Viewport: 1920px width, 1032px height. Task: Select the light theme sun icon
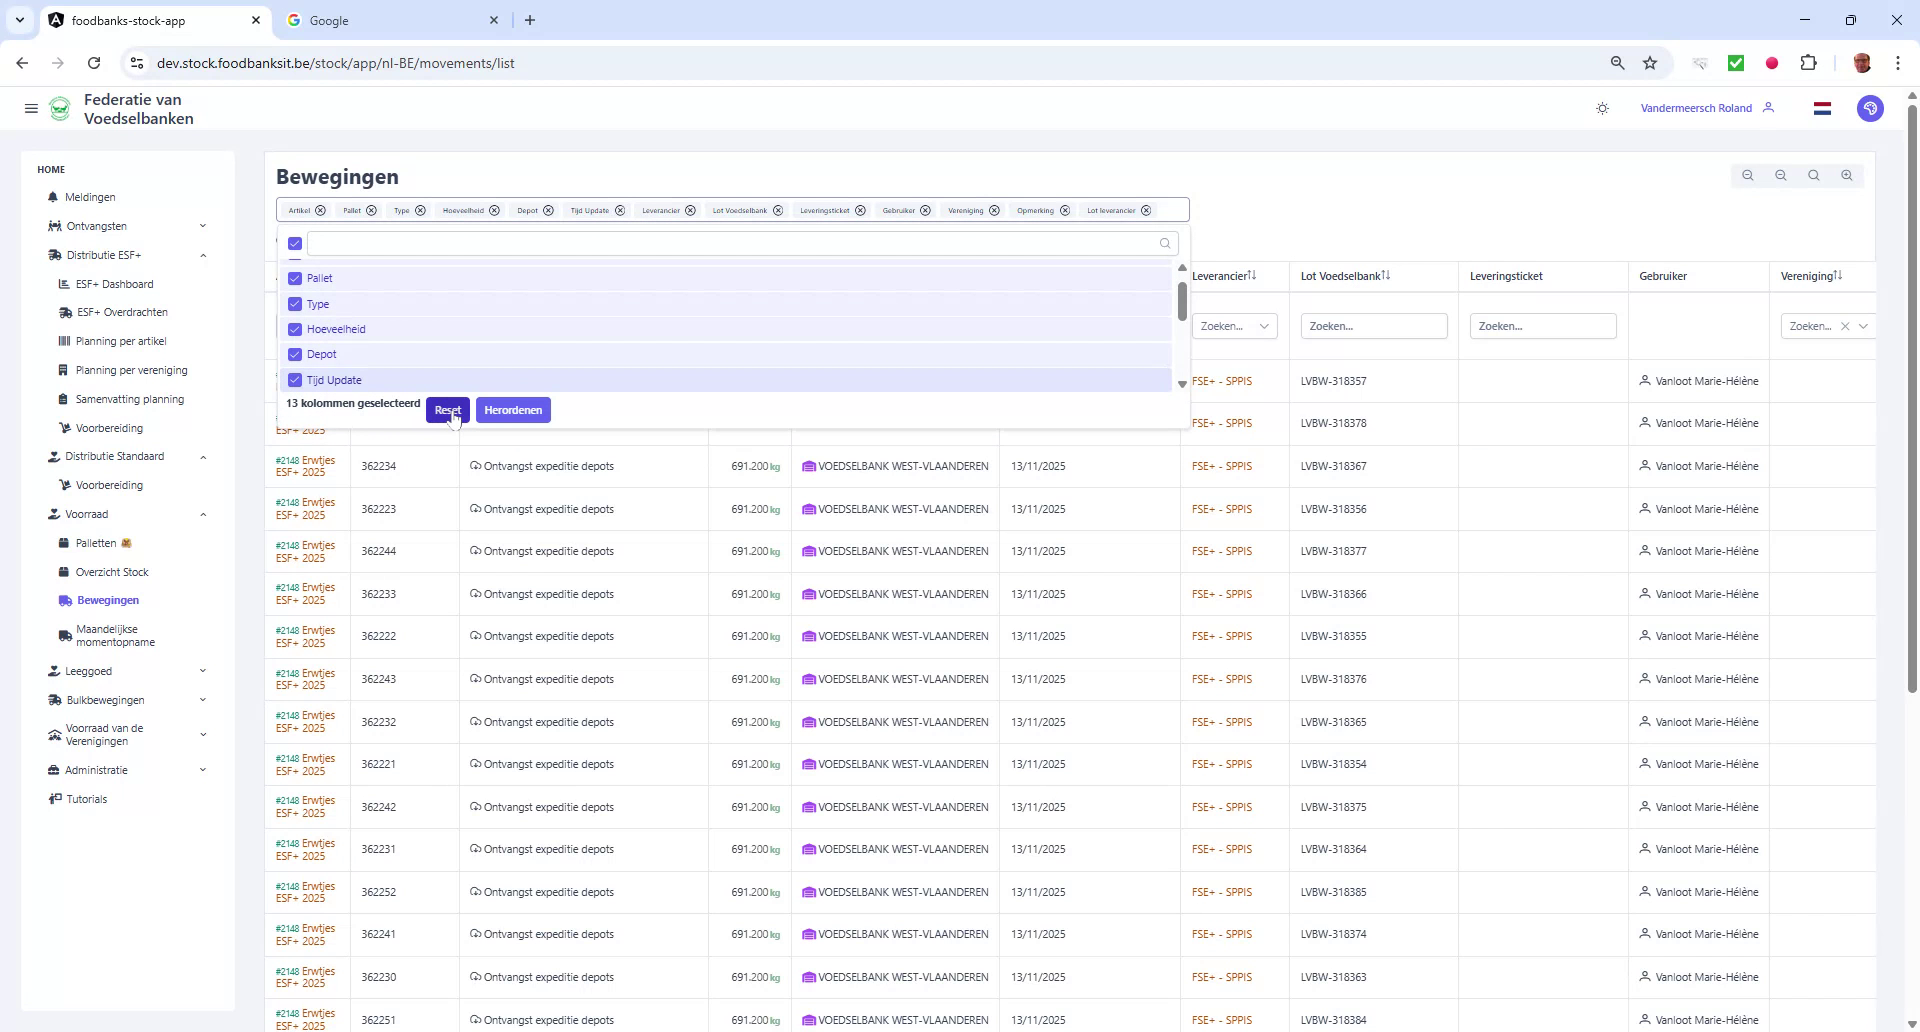point(1602,108)
